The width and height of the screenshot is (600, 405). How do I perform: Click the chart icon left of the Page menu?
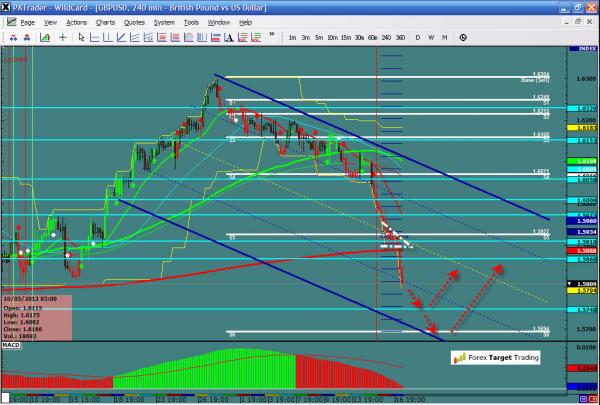(x=11, y=22)
